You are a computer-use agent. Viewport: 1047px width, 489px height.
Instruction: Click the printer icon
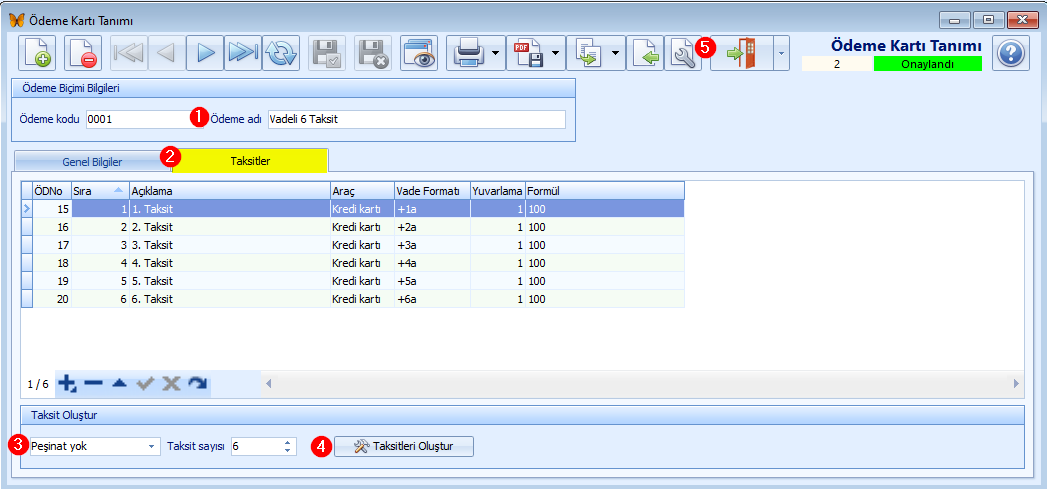point(468,53)
